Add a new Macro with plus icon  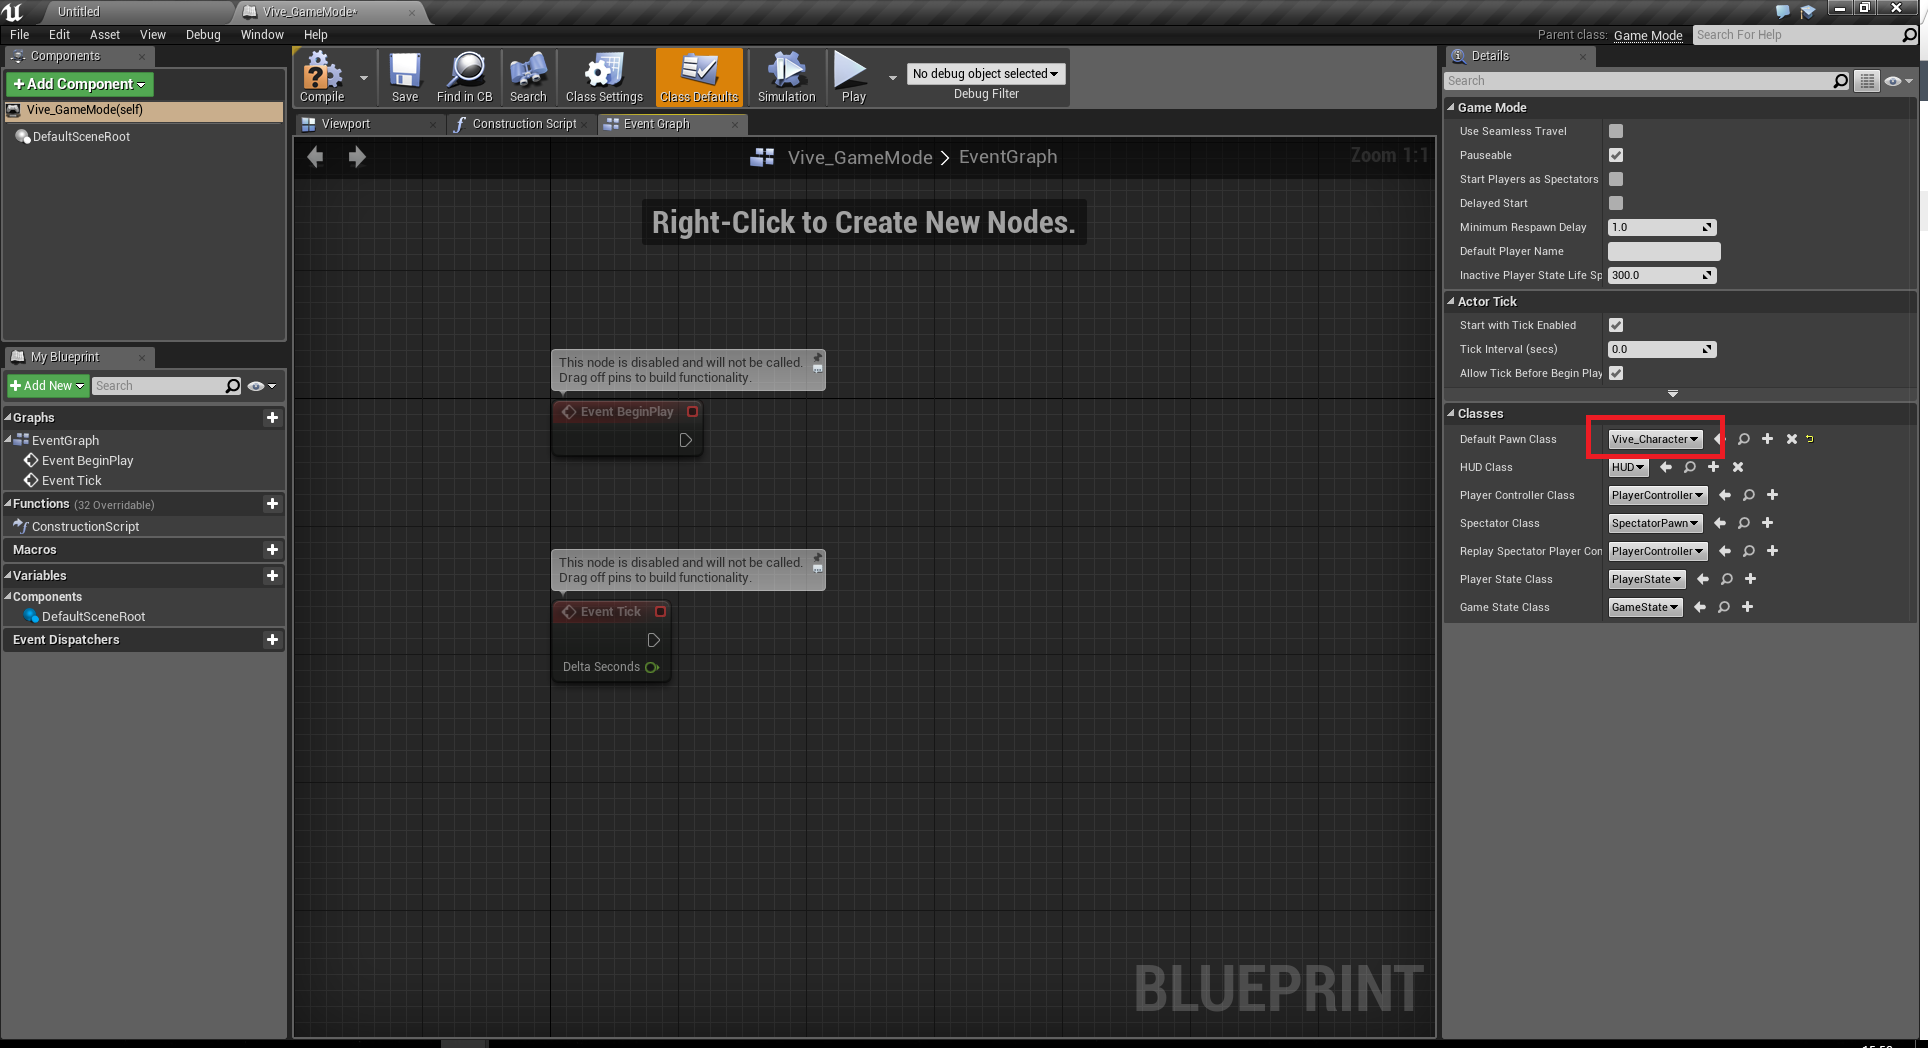[x=272, y=550]
